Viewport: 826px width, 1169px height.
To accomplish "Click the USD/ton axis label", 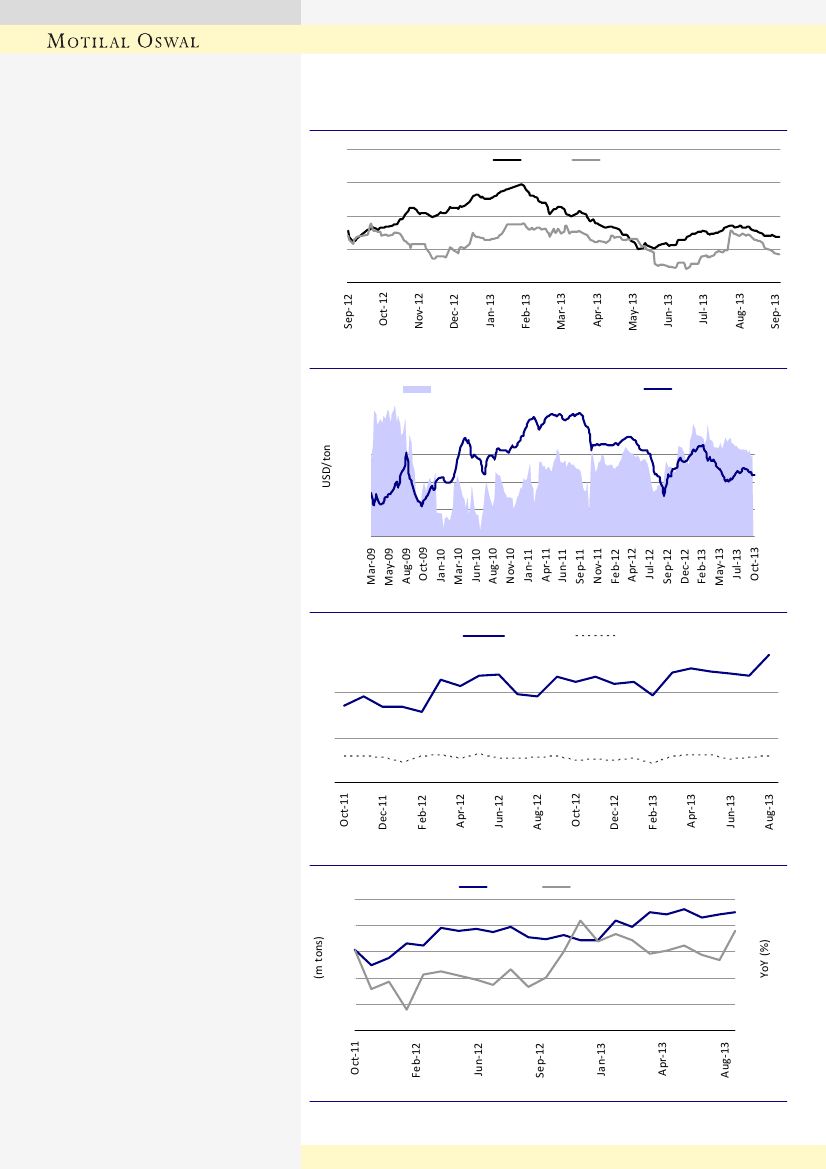I will pos(326,468).
